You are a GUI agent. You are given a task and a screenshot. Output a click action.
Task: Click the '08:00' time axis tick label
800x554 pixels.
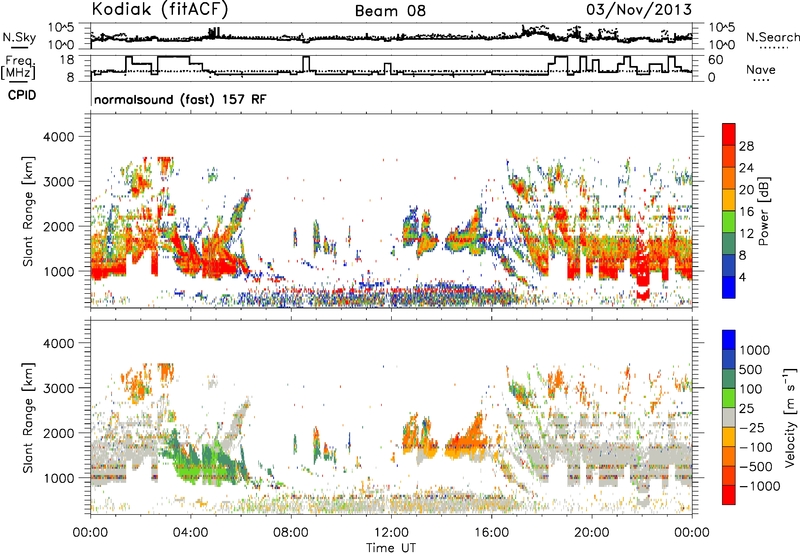(291, 532)
